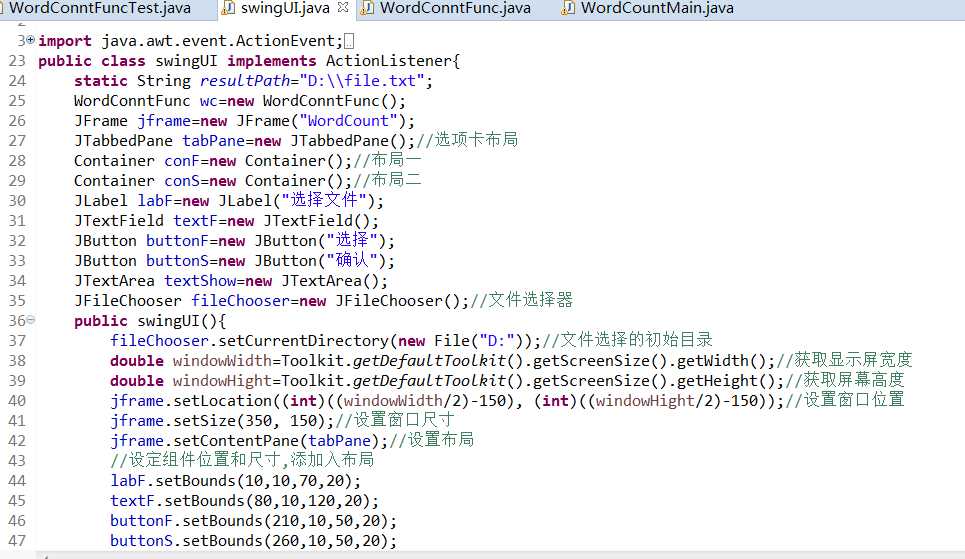Click the textF field declaration on line 31

pyautogui.click(x=195, y=221)
